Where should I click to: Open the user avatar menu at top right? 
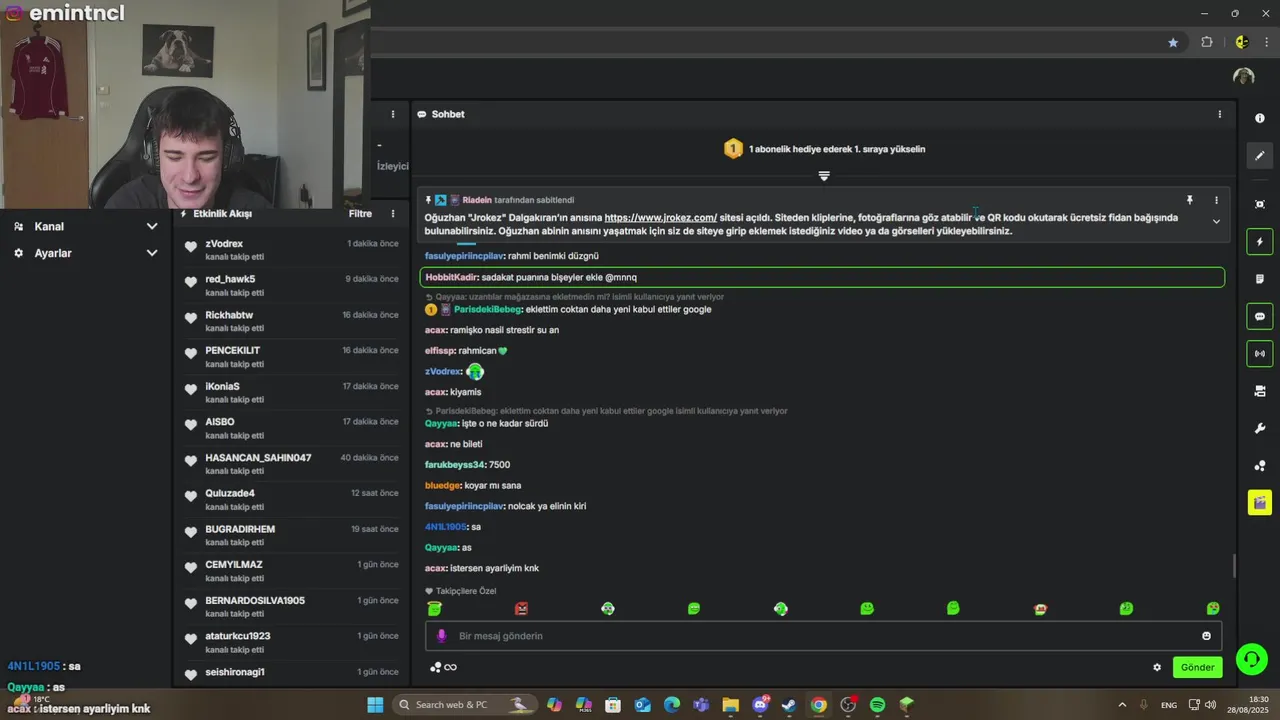click(x=1243, y=76)
